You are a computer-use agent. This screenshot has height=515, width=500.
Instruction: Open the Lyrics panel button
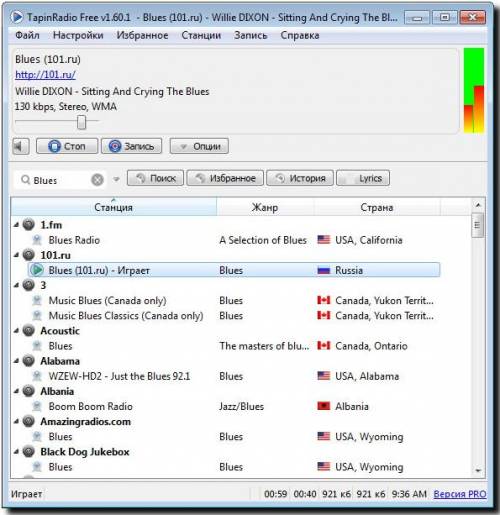[363, 178]
